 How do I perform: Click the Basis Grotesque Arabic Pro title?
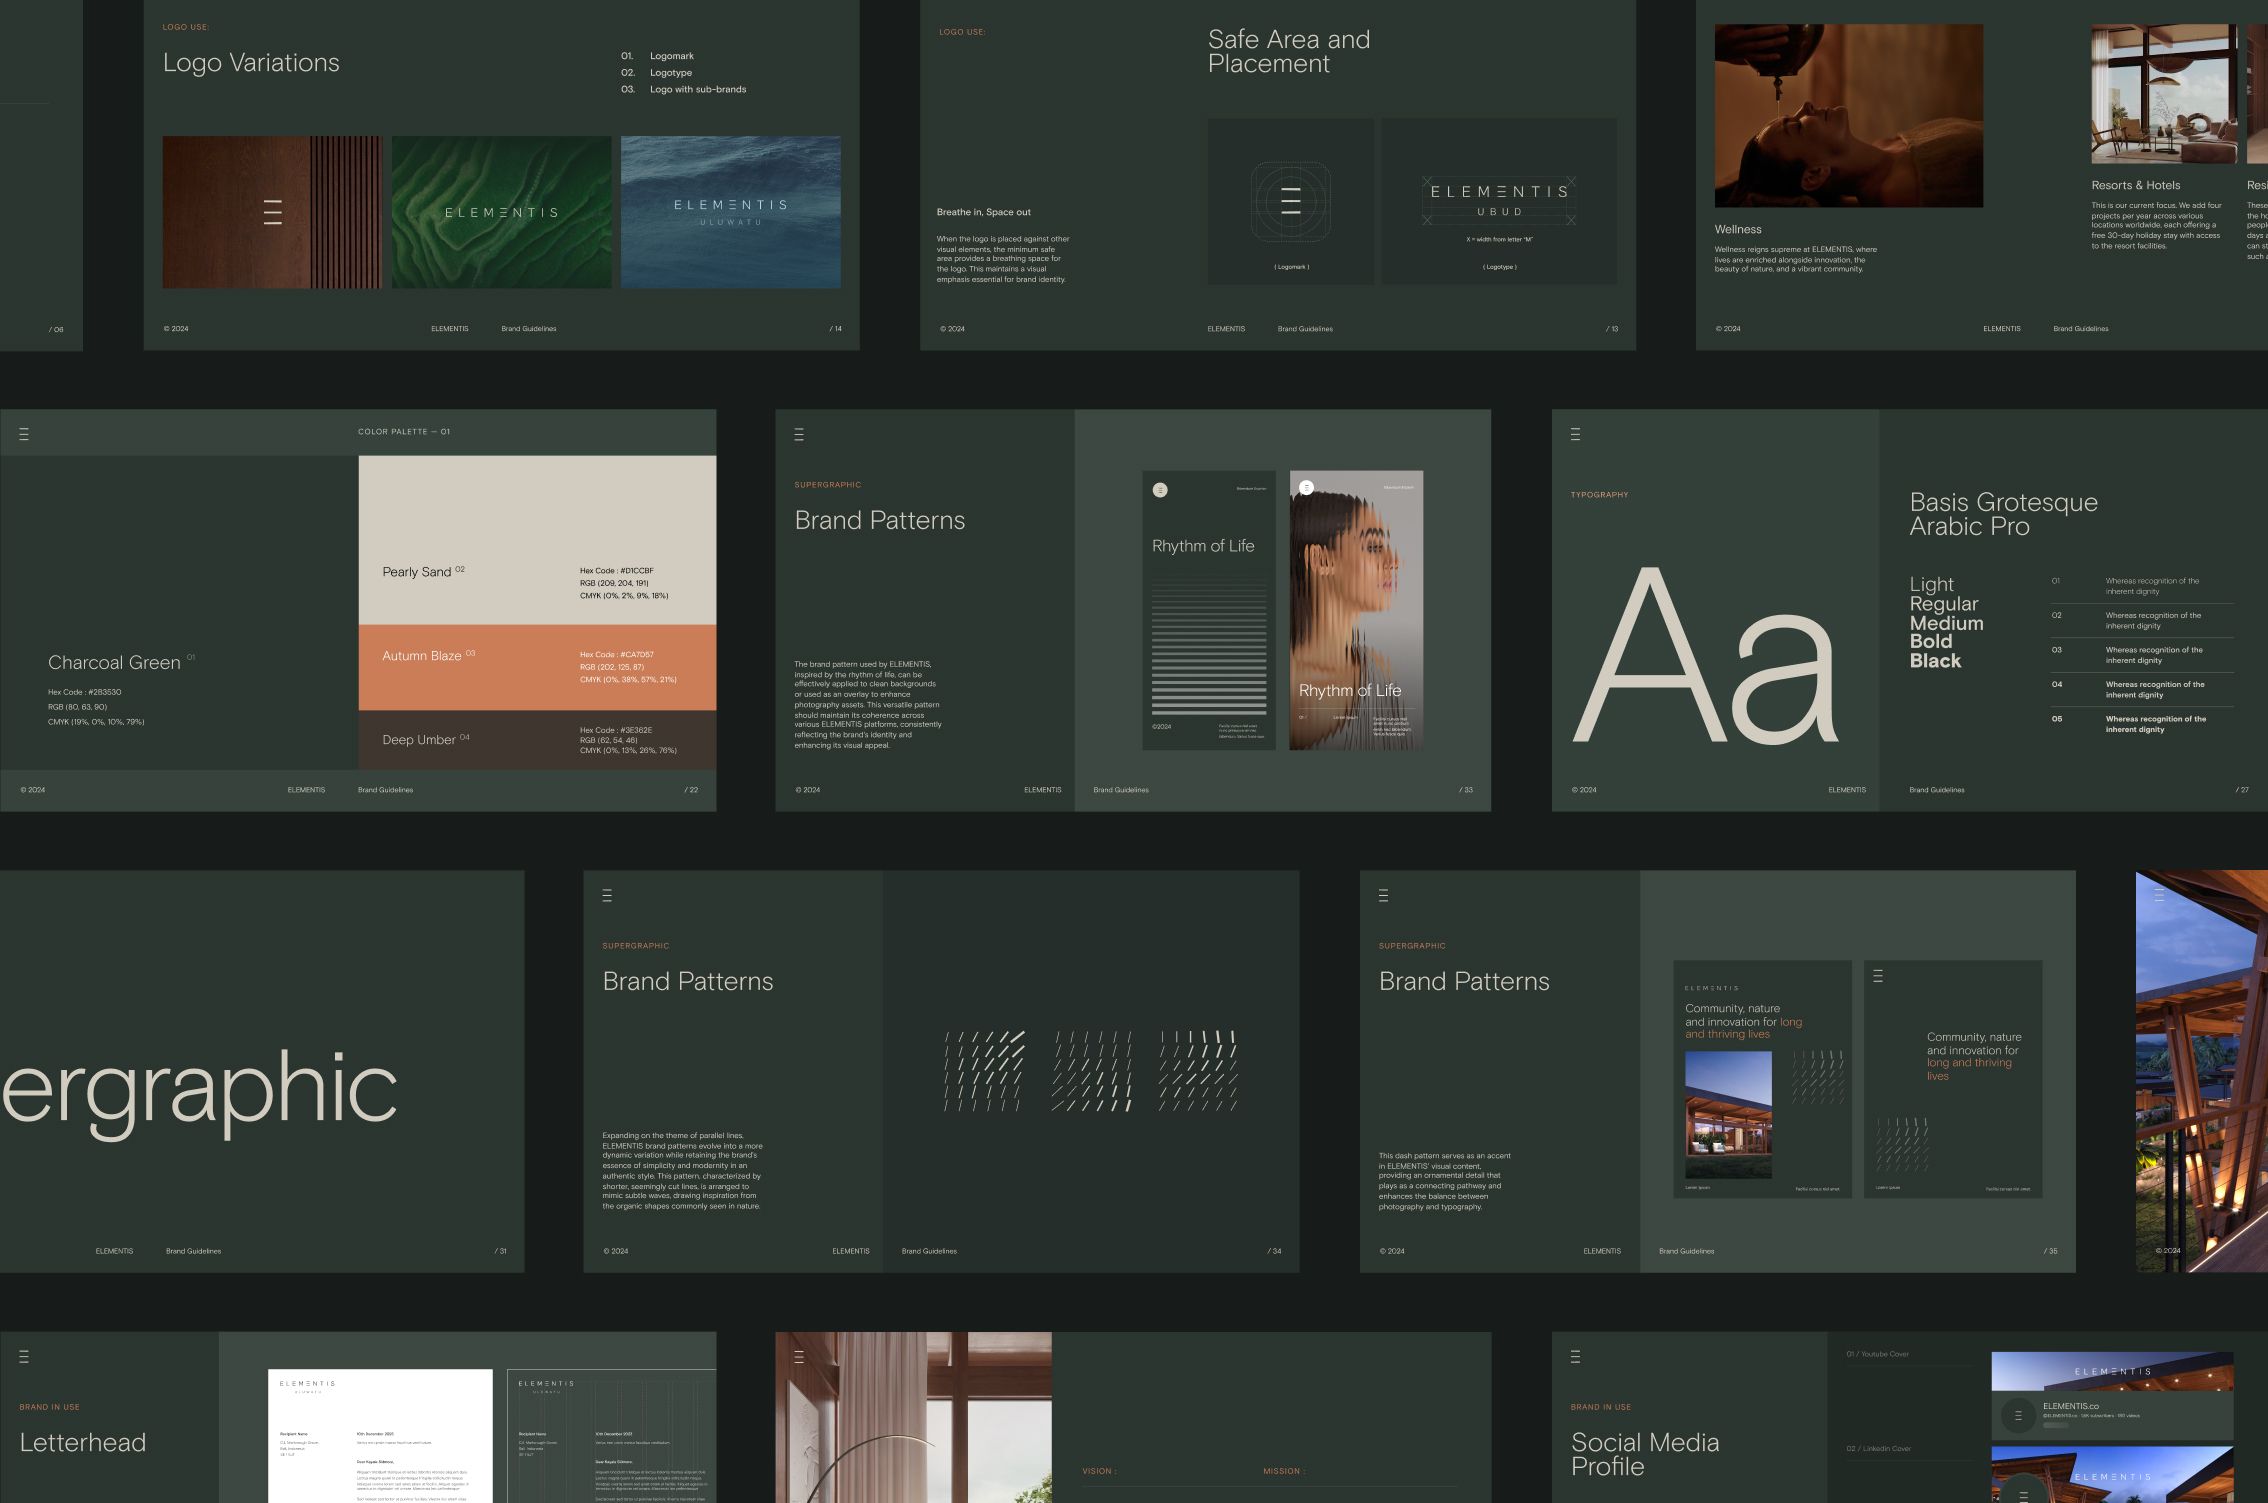tap(2003, 514)
